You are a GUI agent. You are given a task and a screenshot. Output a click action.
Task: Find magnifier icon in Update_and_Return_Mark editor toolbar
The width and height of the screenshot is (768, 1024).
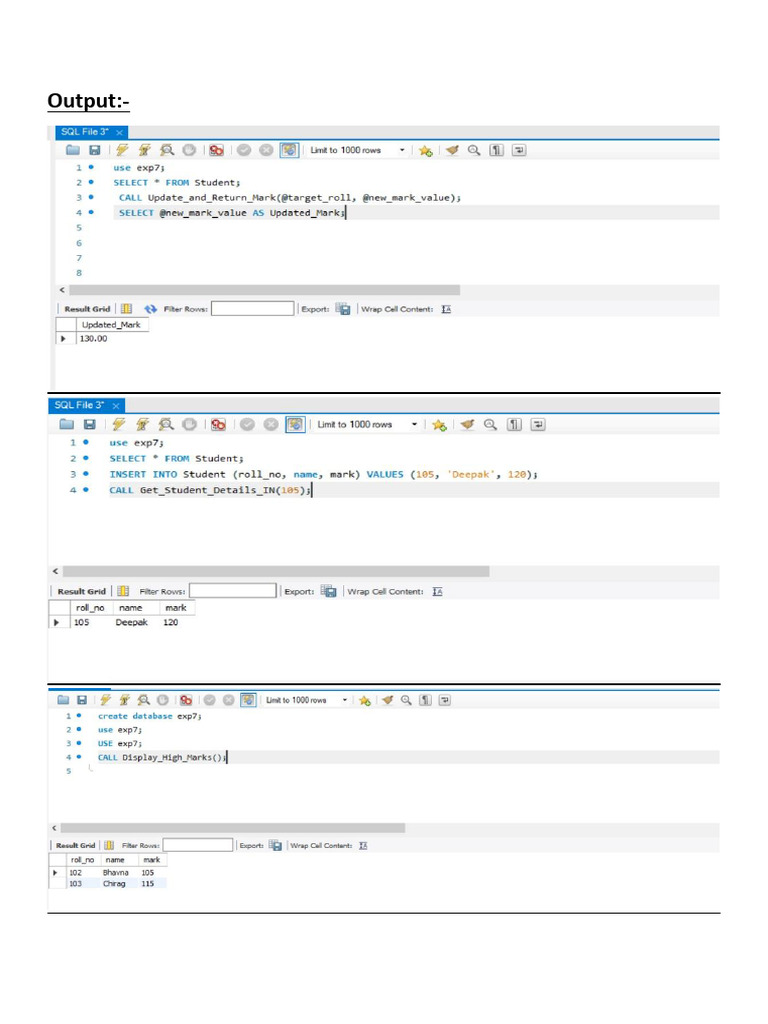tap(474, 150)
